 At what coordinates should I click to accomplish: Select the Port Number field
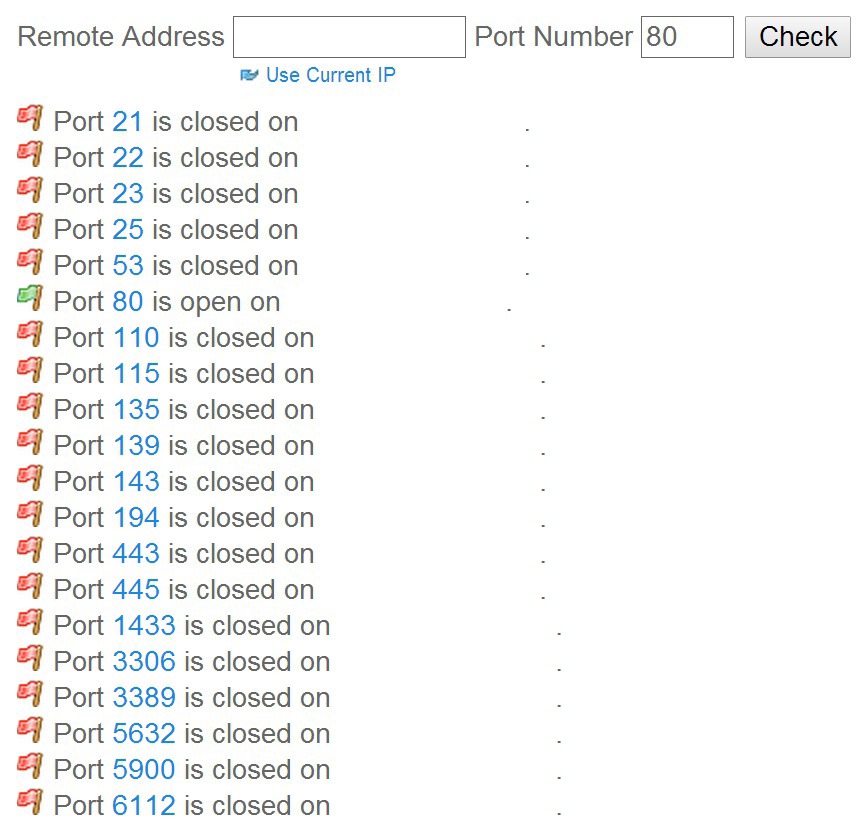click(x=687, y=37)
